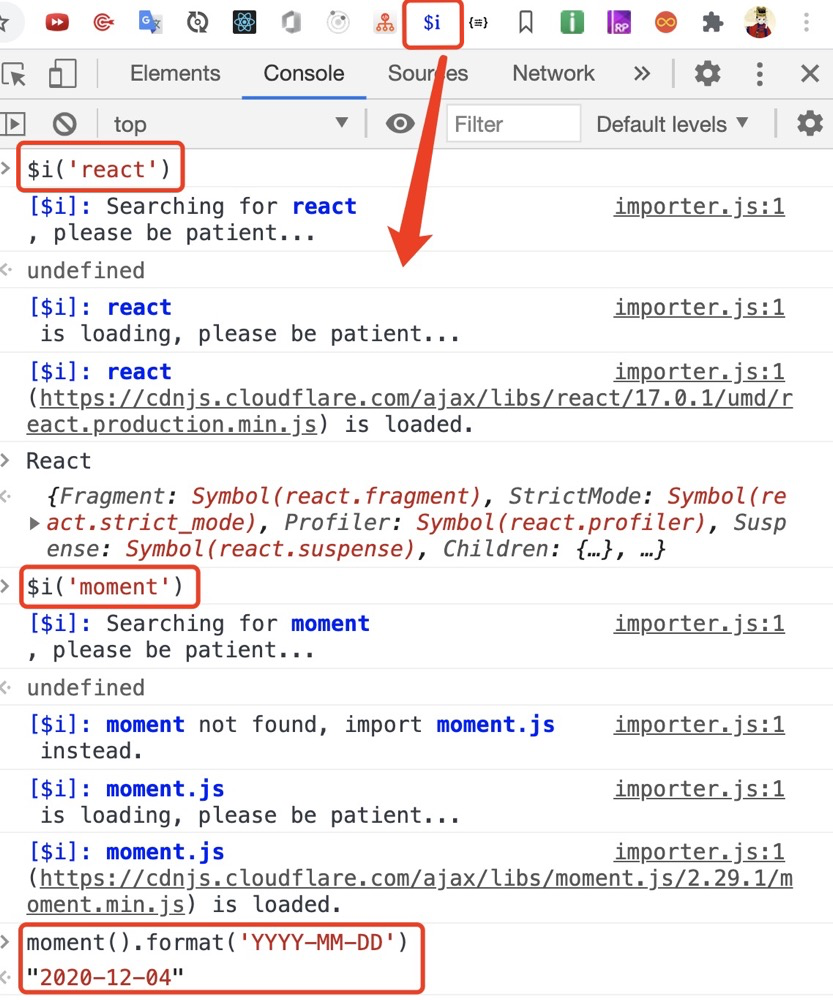Viewport: 833px width, 1000px height.
Task: Click the curly braces JSON extension icon
Action: (478, 22)
